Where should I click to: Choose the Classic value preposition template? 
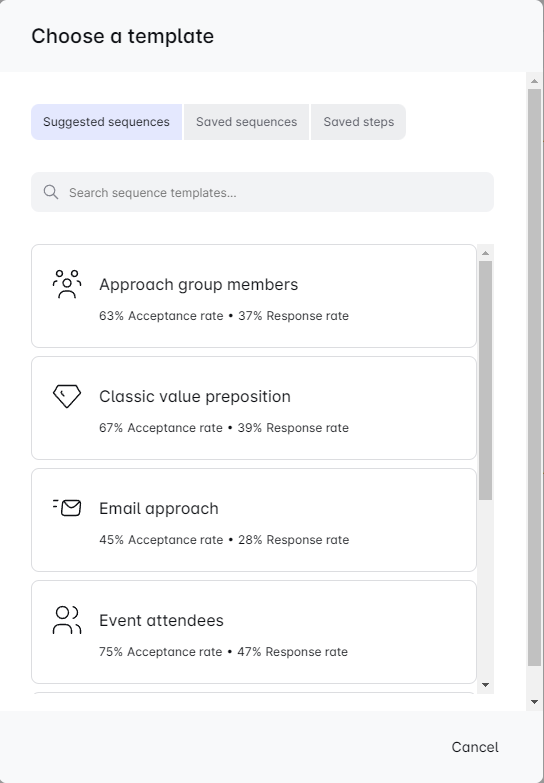click(254, 408)
